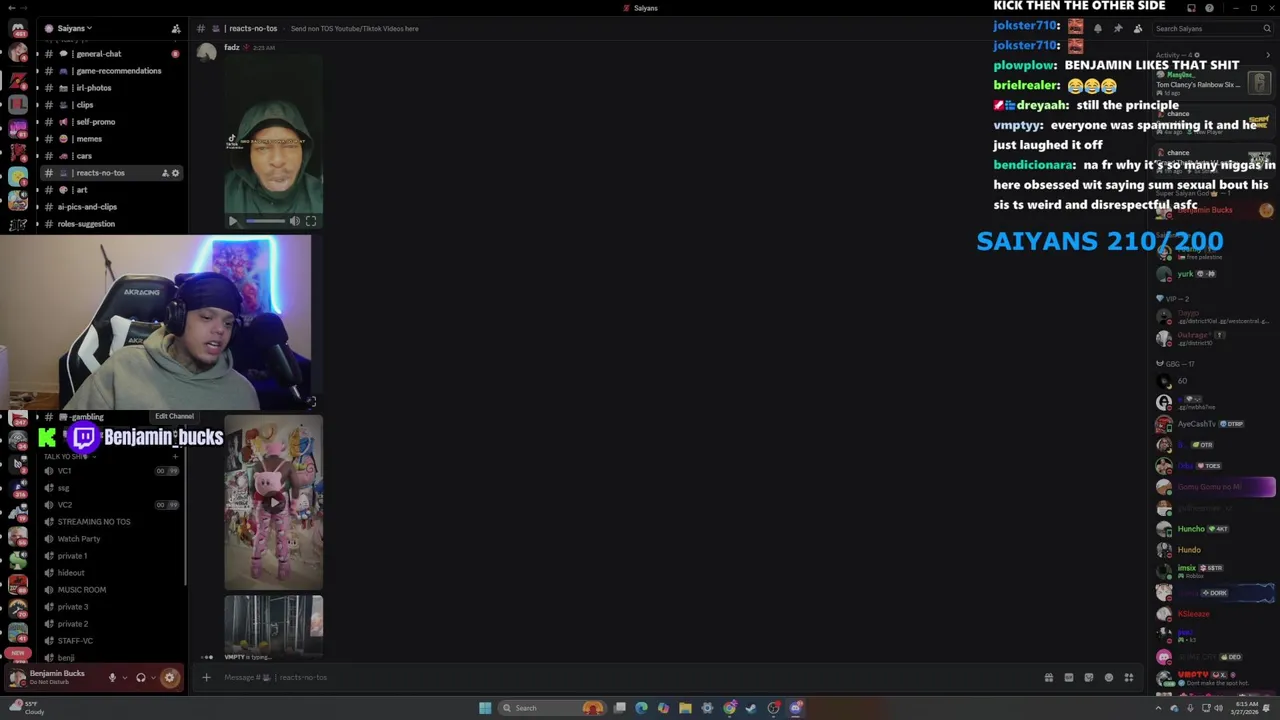Go to the clips channel
Viewport: 1280px width, 720px height.
(110, 105)
